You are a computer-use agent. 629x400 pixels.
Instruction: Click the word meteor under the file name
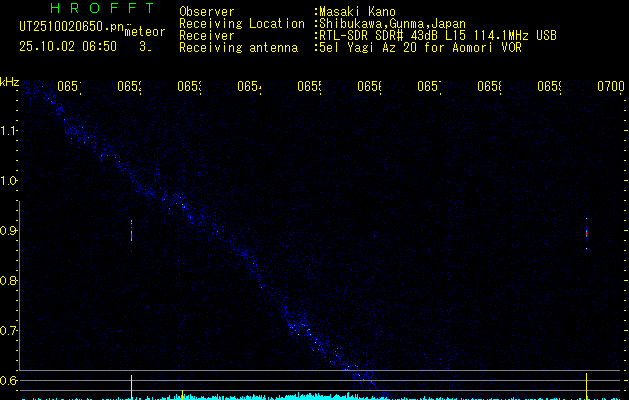[145, 32]
